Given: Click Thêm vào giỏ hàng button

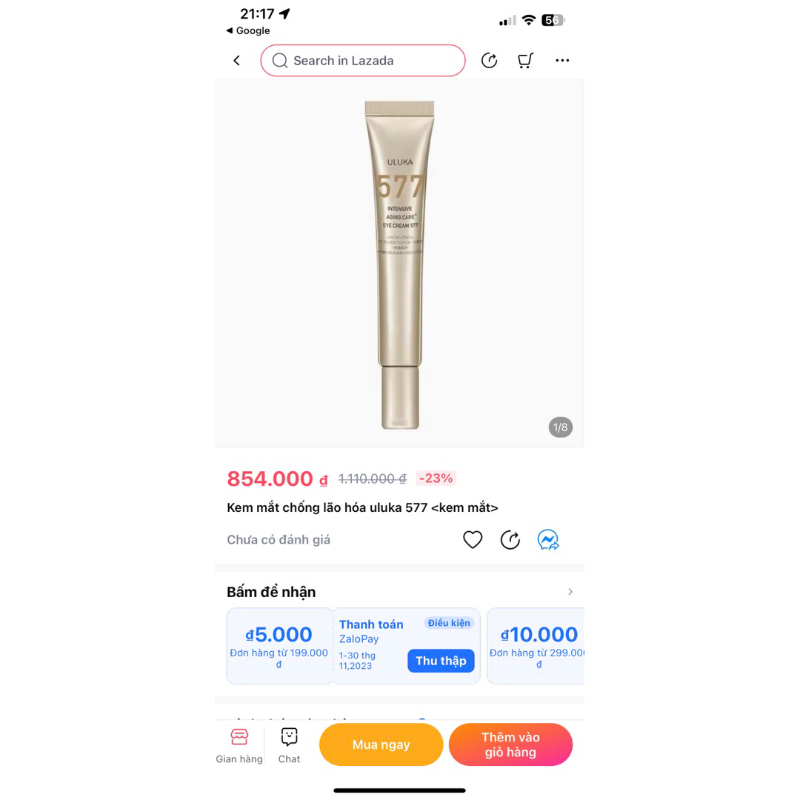Looking at the screenshot, I should [x=511, y=744].
